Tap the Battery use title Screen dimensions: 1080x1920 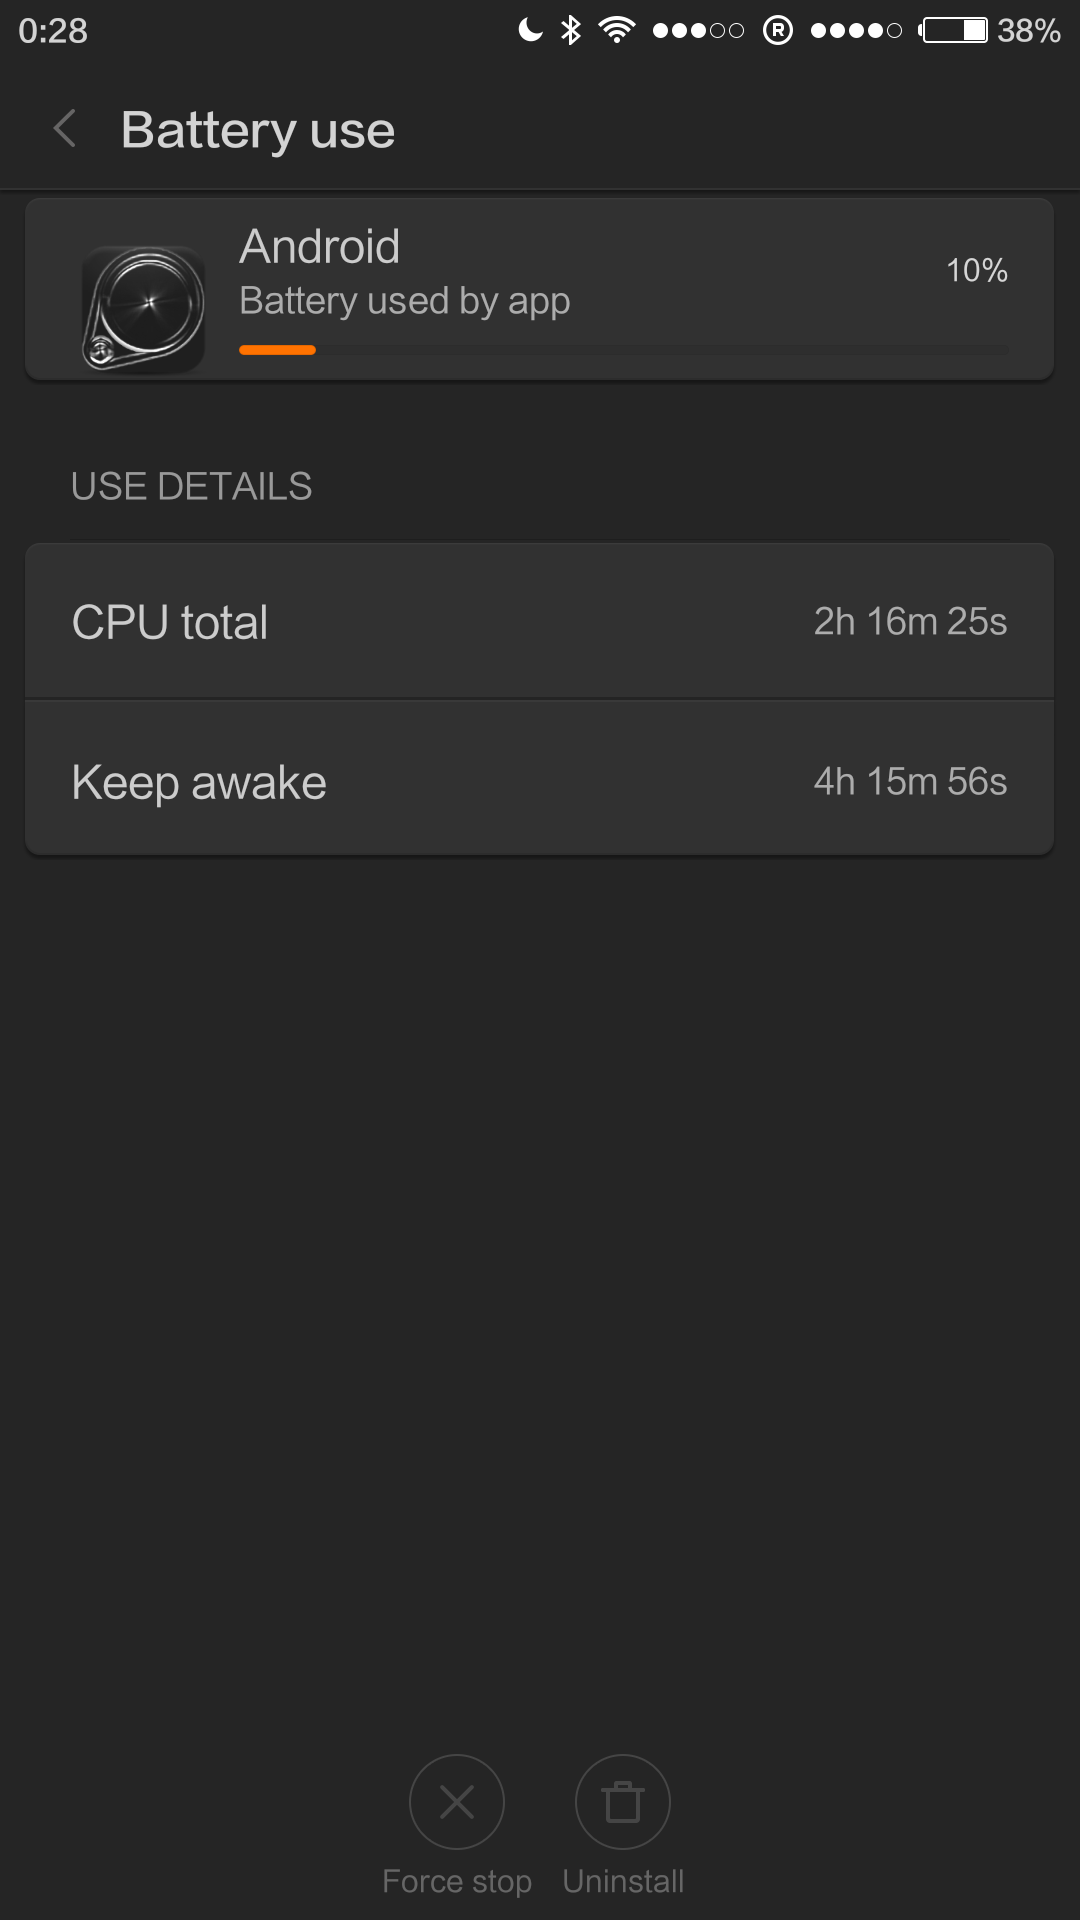[x=258, y=130]
